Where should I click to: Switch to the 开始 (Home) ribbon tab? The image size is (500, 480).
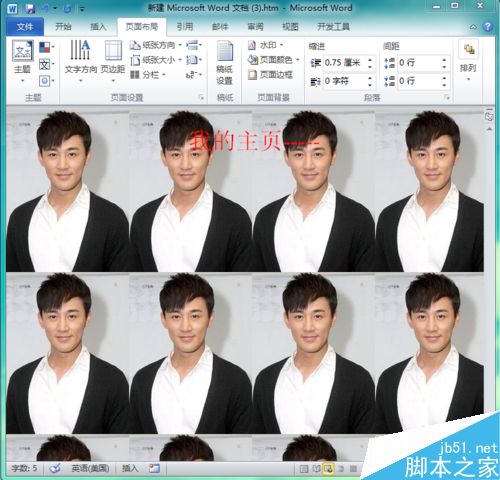tap(63, 27)
